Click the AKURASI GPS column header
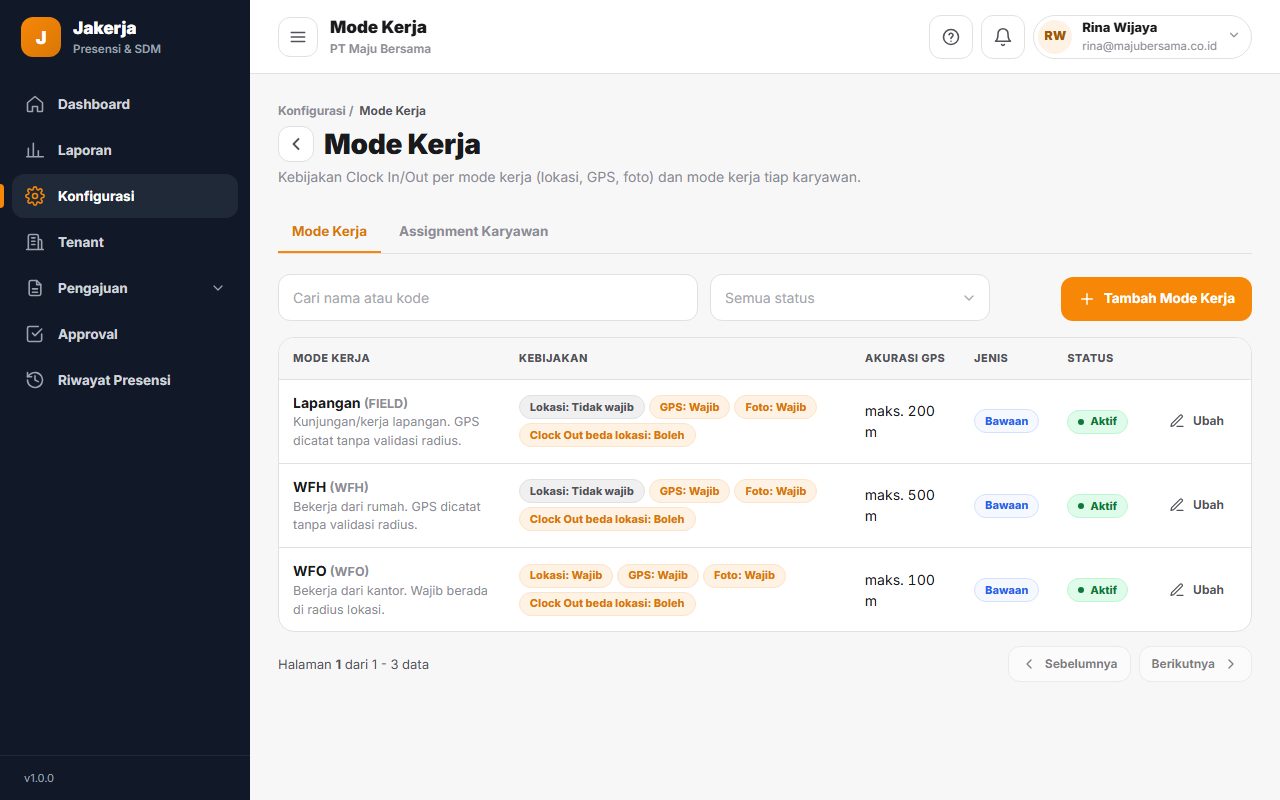The image size is (1280, 800). point(905,358)
